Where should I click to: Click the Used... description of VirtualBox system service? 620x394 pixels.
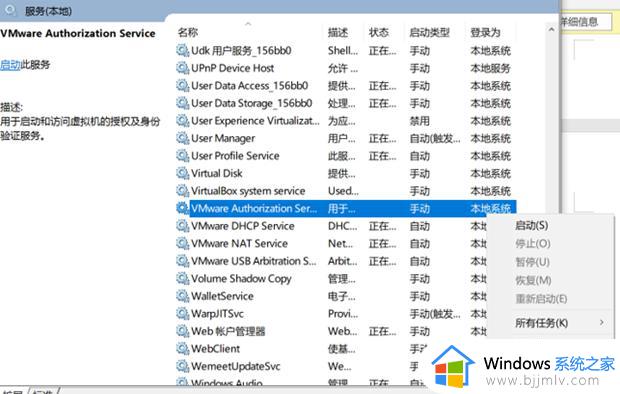pos(343,191)
